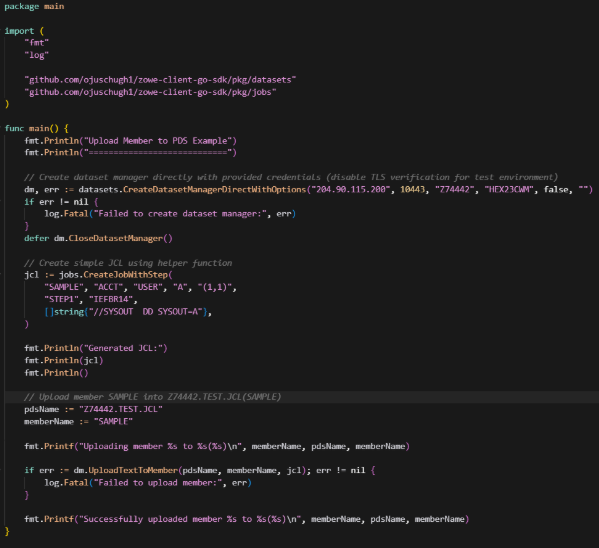Click the highlighted Upload member SAMPLE comment line
The height and width of the screenshot is (548, 599).
tap(152, 397)
